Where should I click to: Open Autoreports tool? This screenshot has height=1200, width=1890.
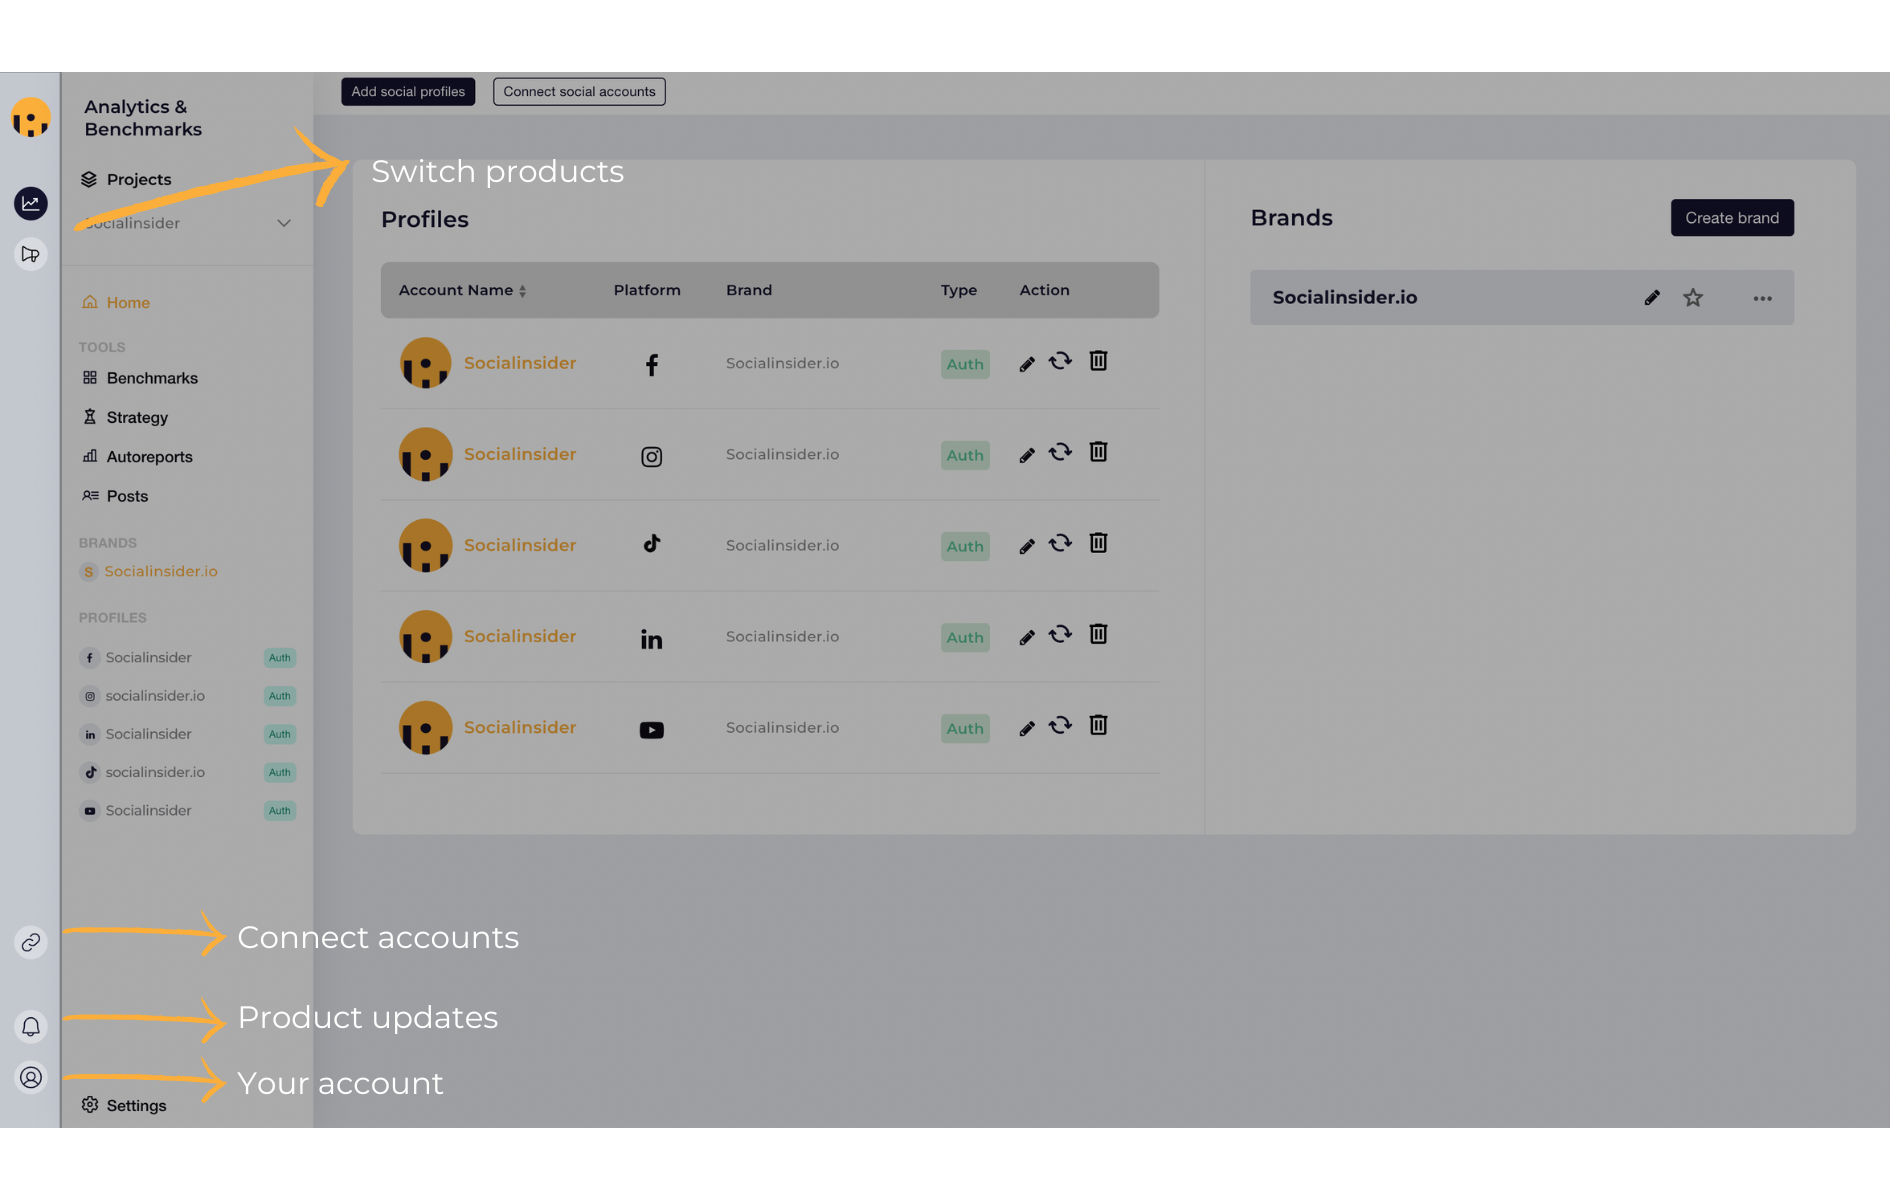[137, 457]
